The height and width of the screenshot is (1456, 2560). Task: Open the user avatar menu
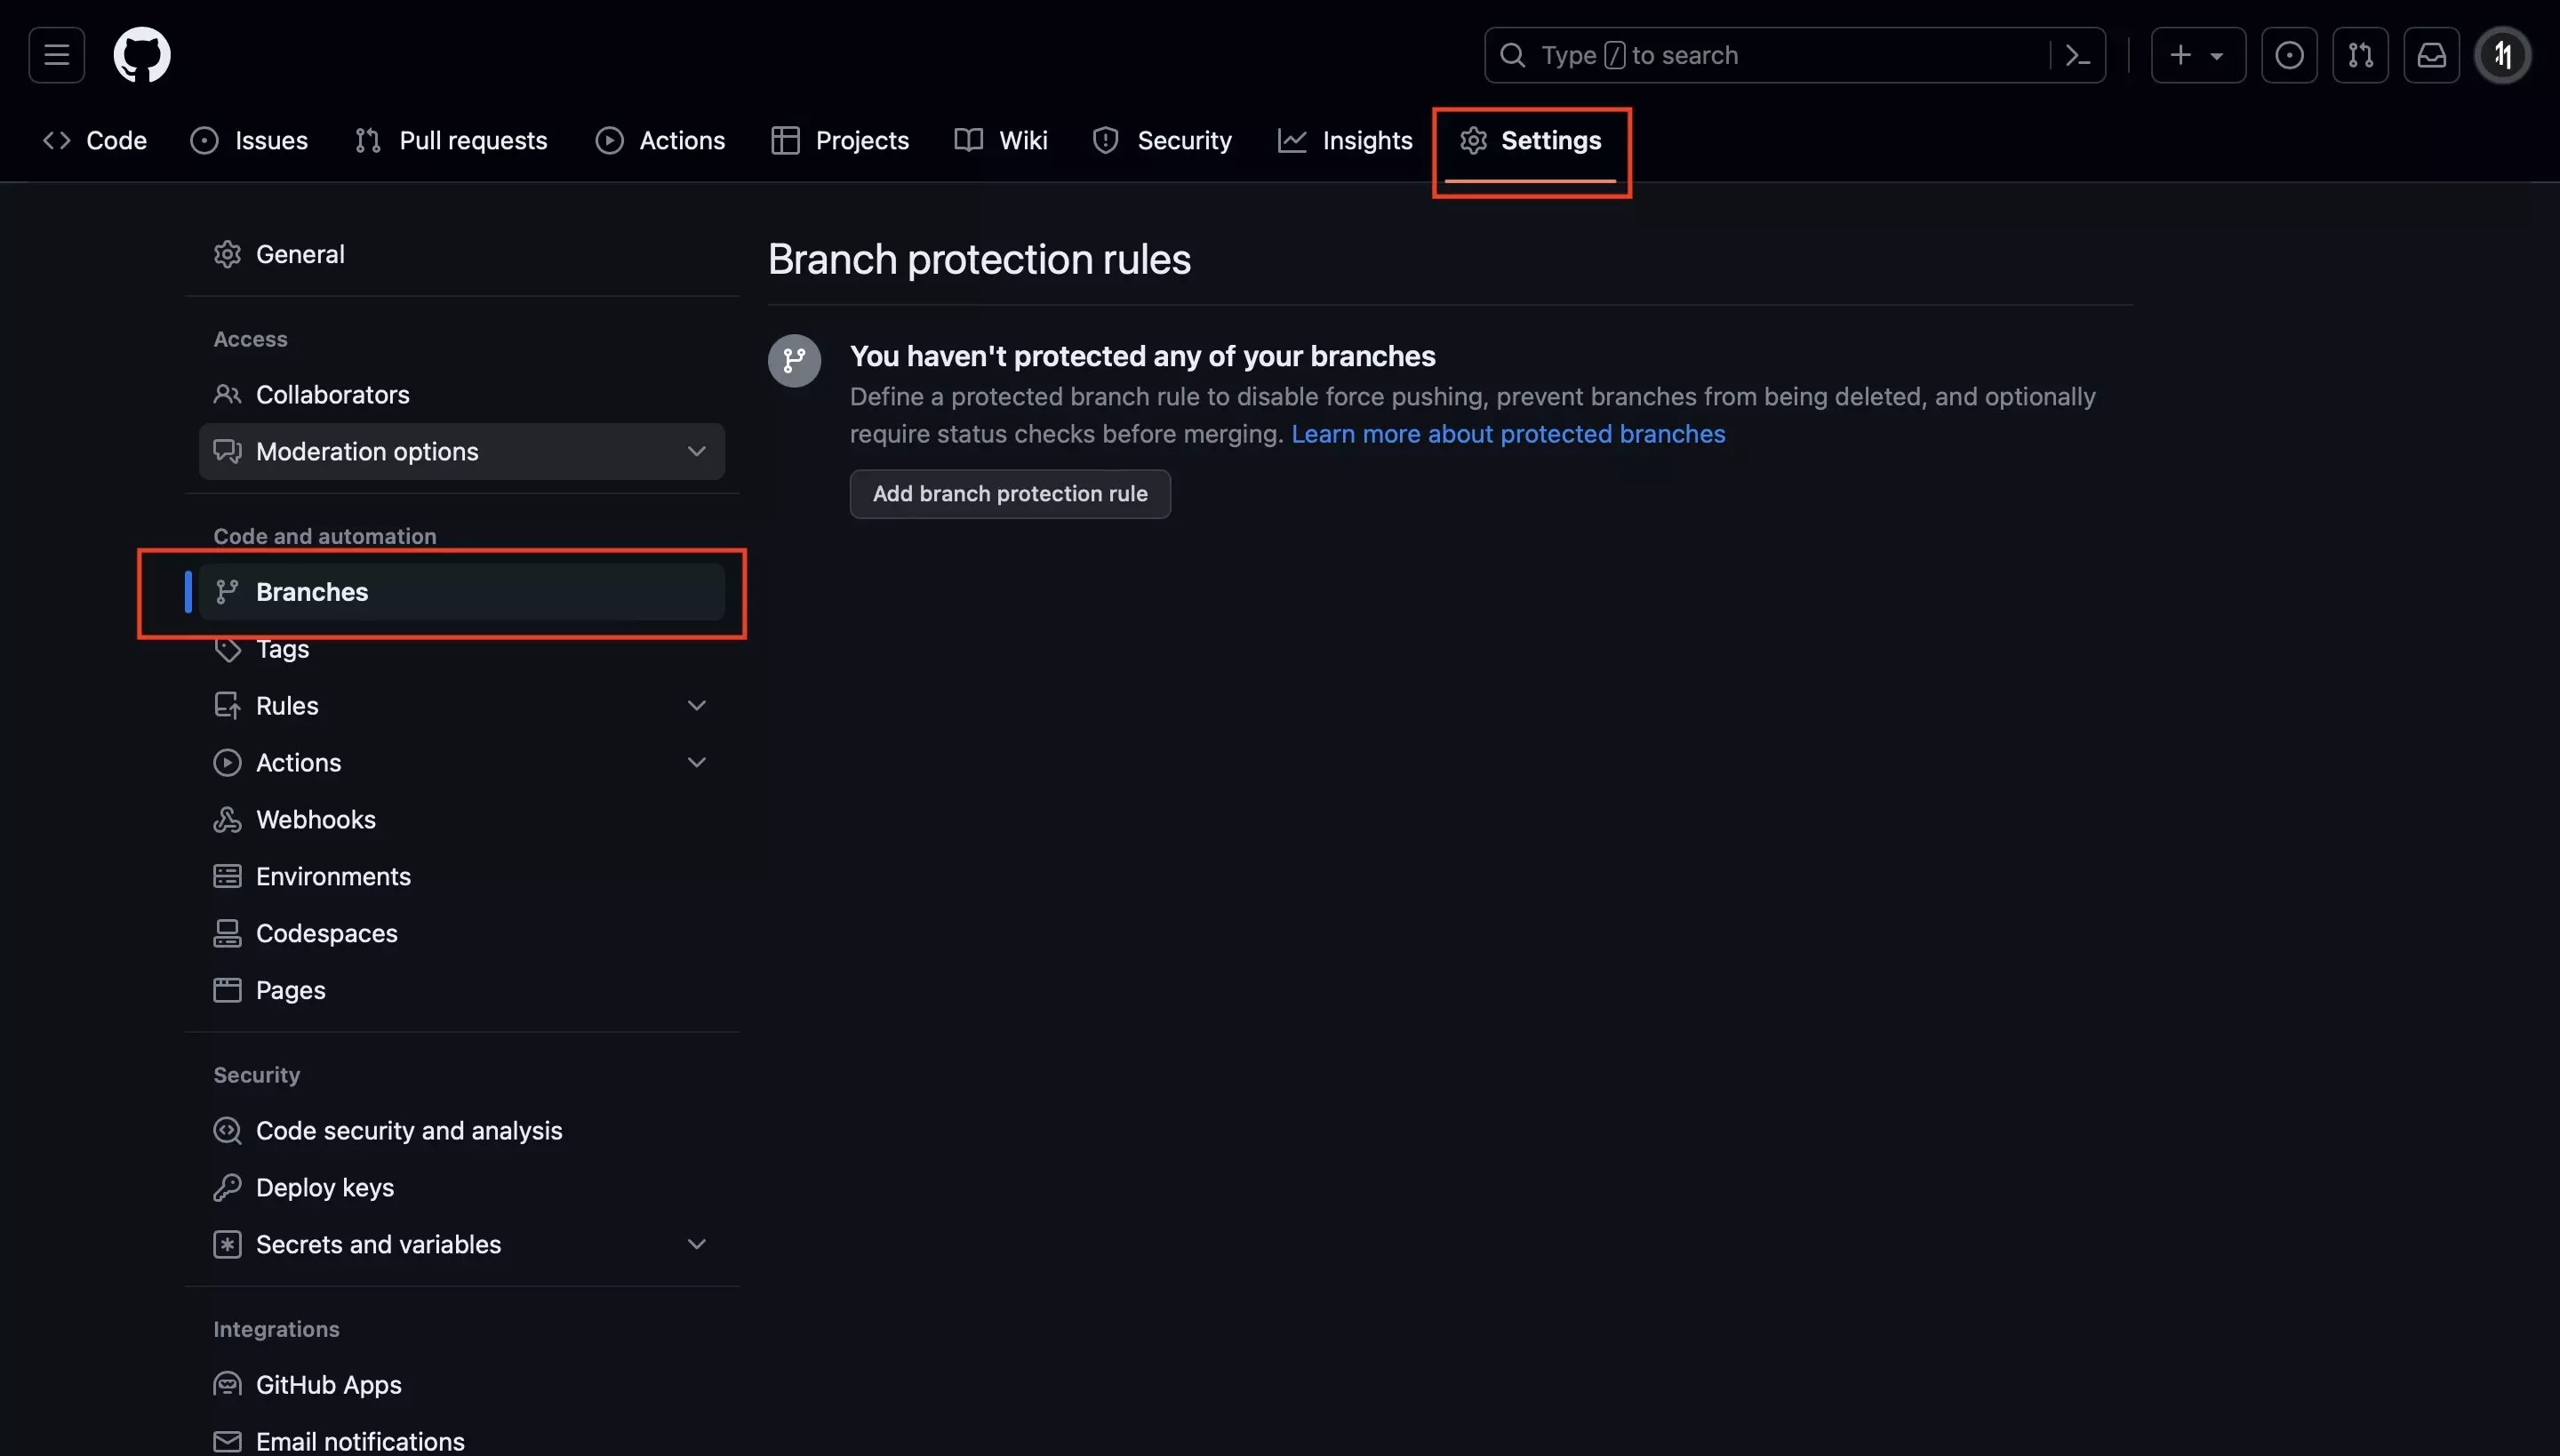point(2503,55)
